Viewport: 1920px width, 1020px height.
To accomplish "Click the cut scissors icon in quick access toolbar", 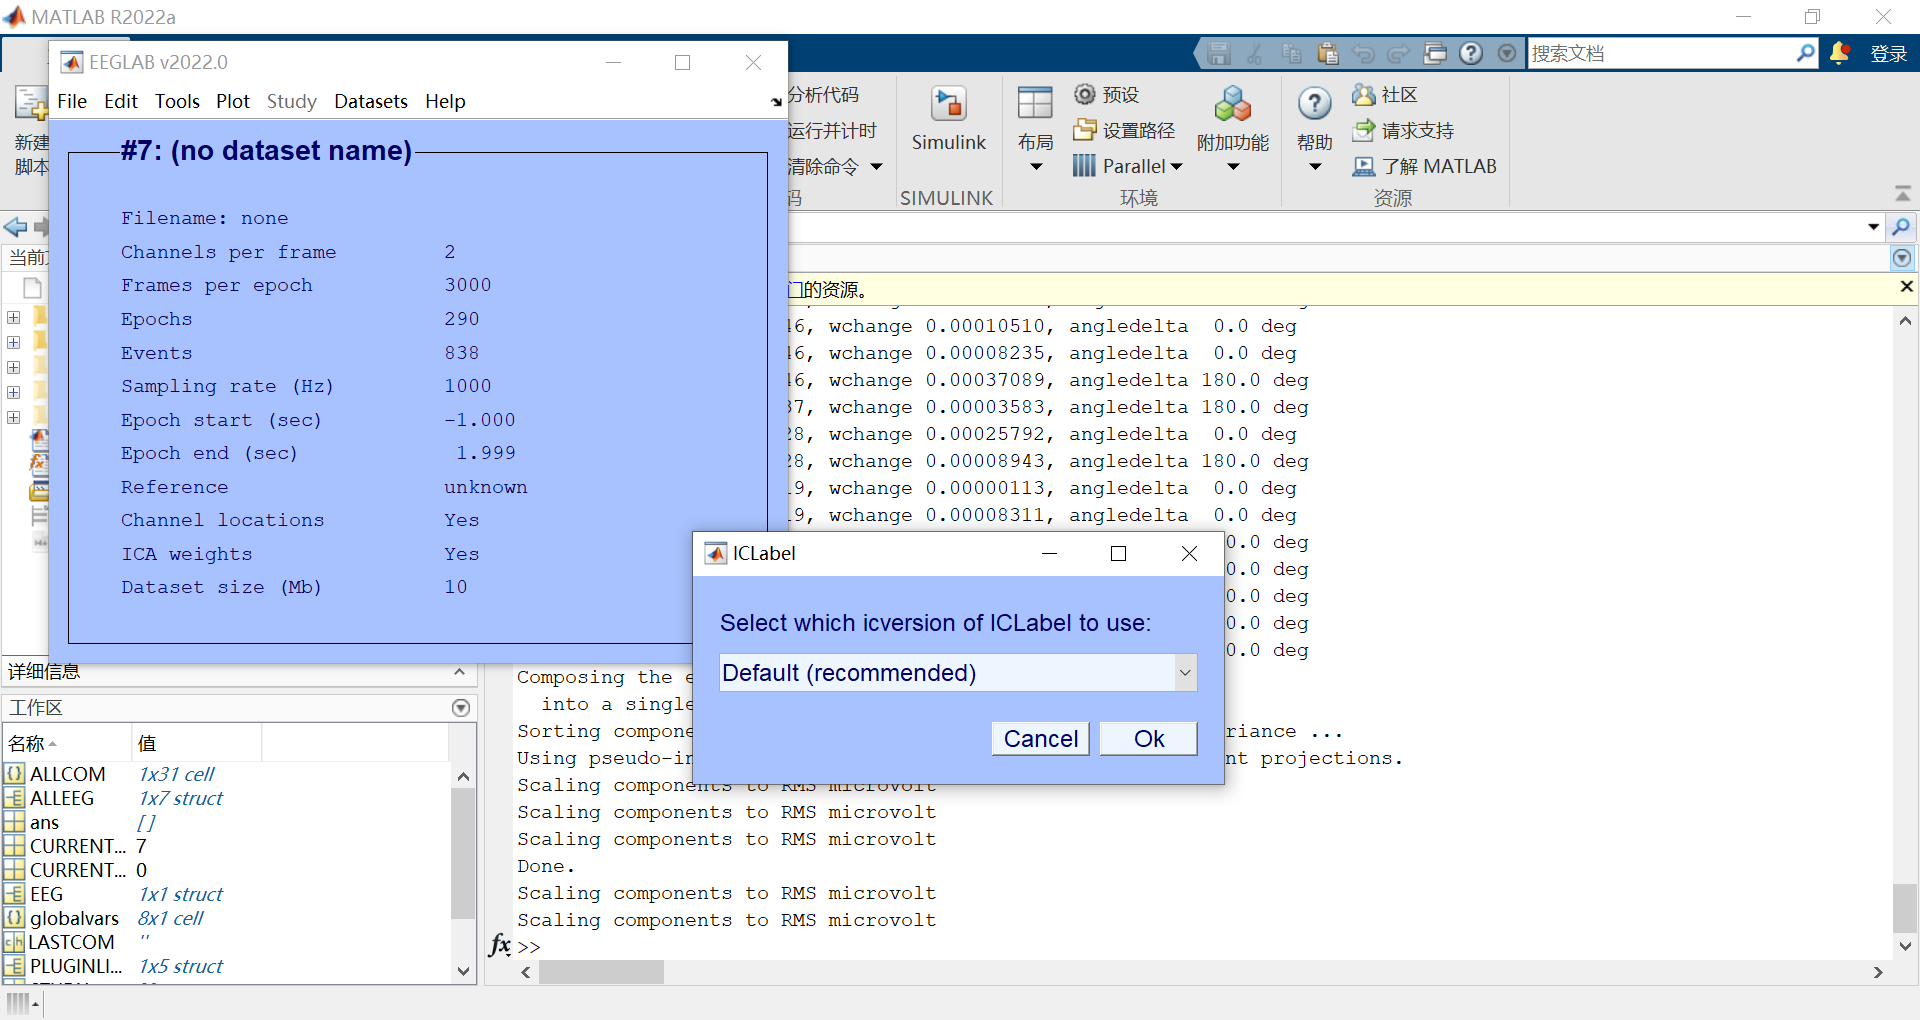I will [1254, 53].
